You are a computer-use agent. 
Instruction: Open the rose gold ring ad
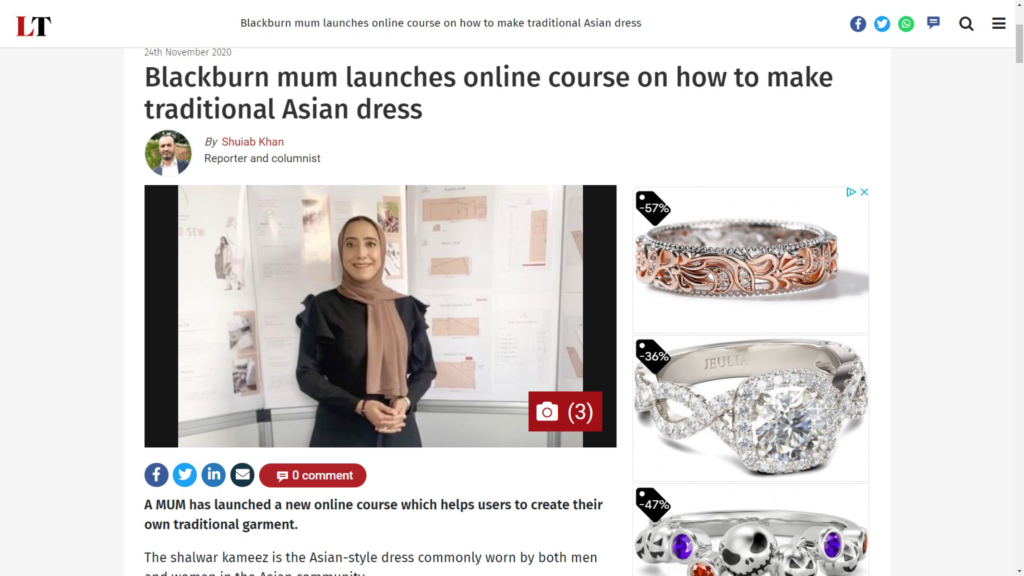click(x=751, y=260)
